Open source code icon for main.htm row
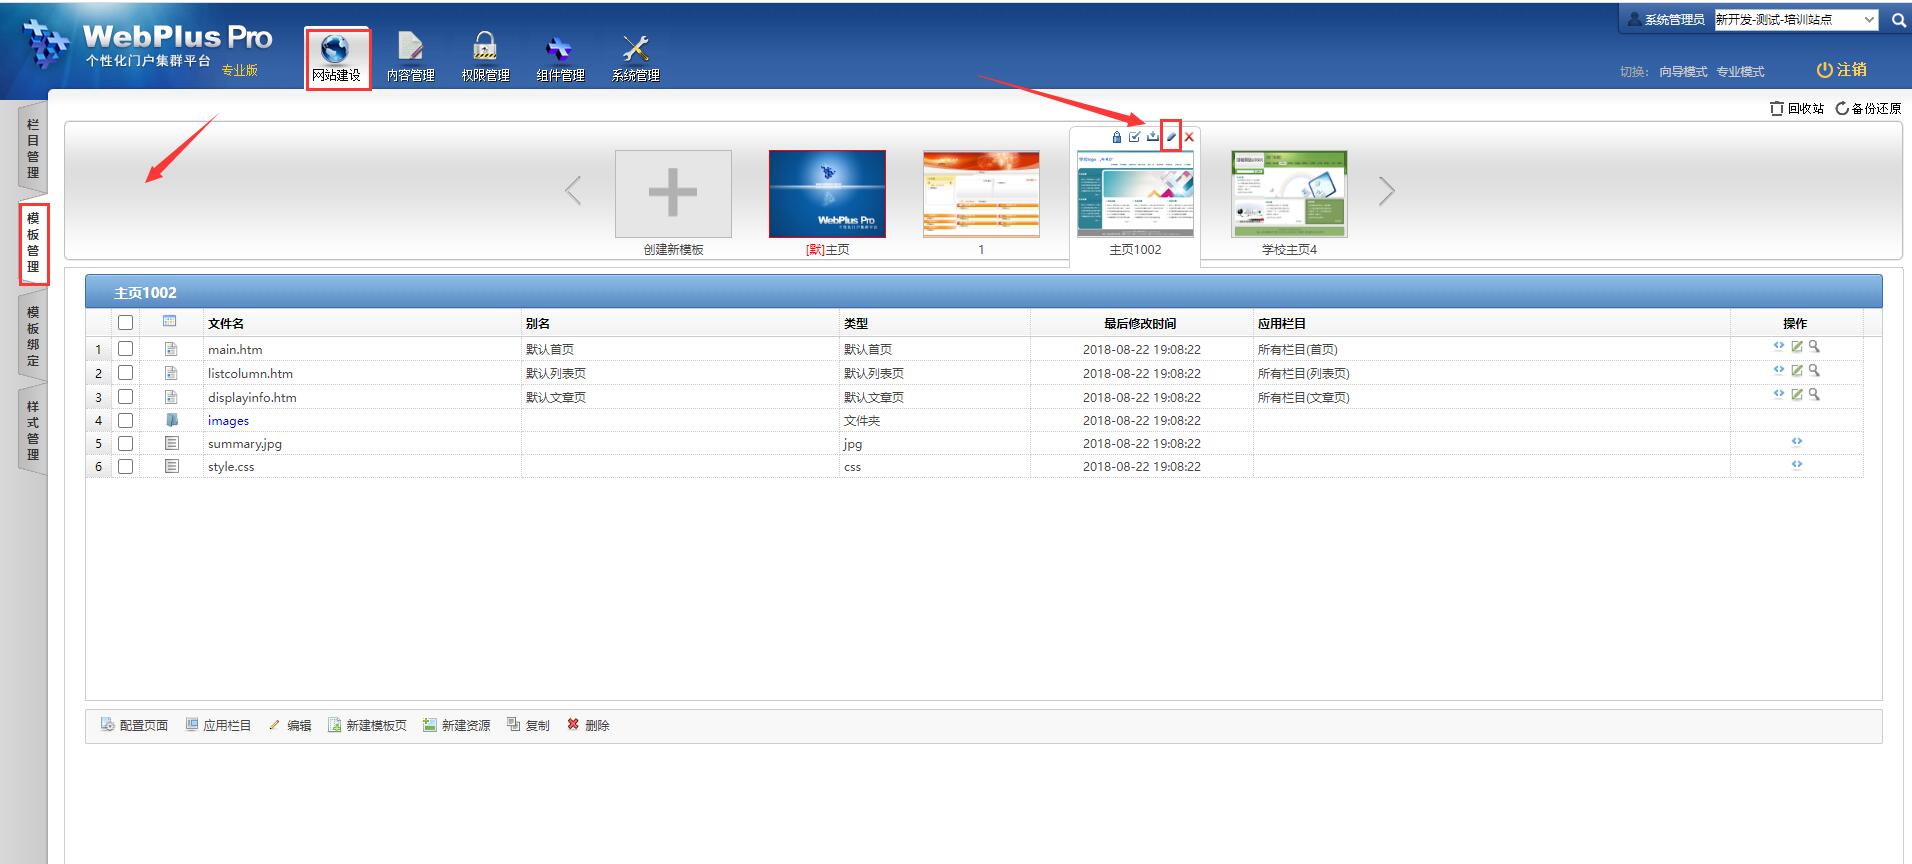The height and width of the screenshot is (864, 1912). pyautogui.click(x=1779, y=347)
